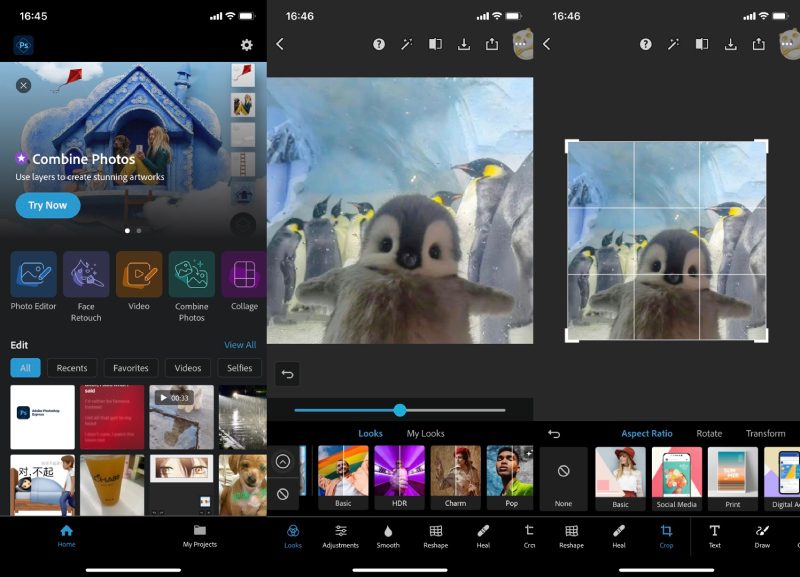
Task: Open the puppy photo thumbnail
Action: click(x=243, y=485)
